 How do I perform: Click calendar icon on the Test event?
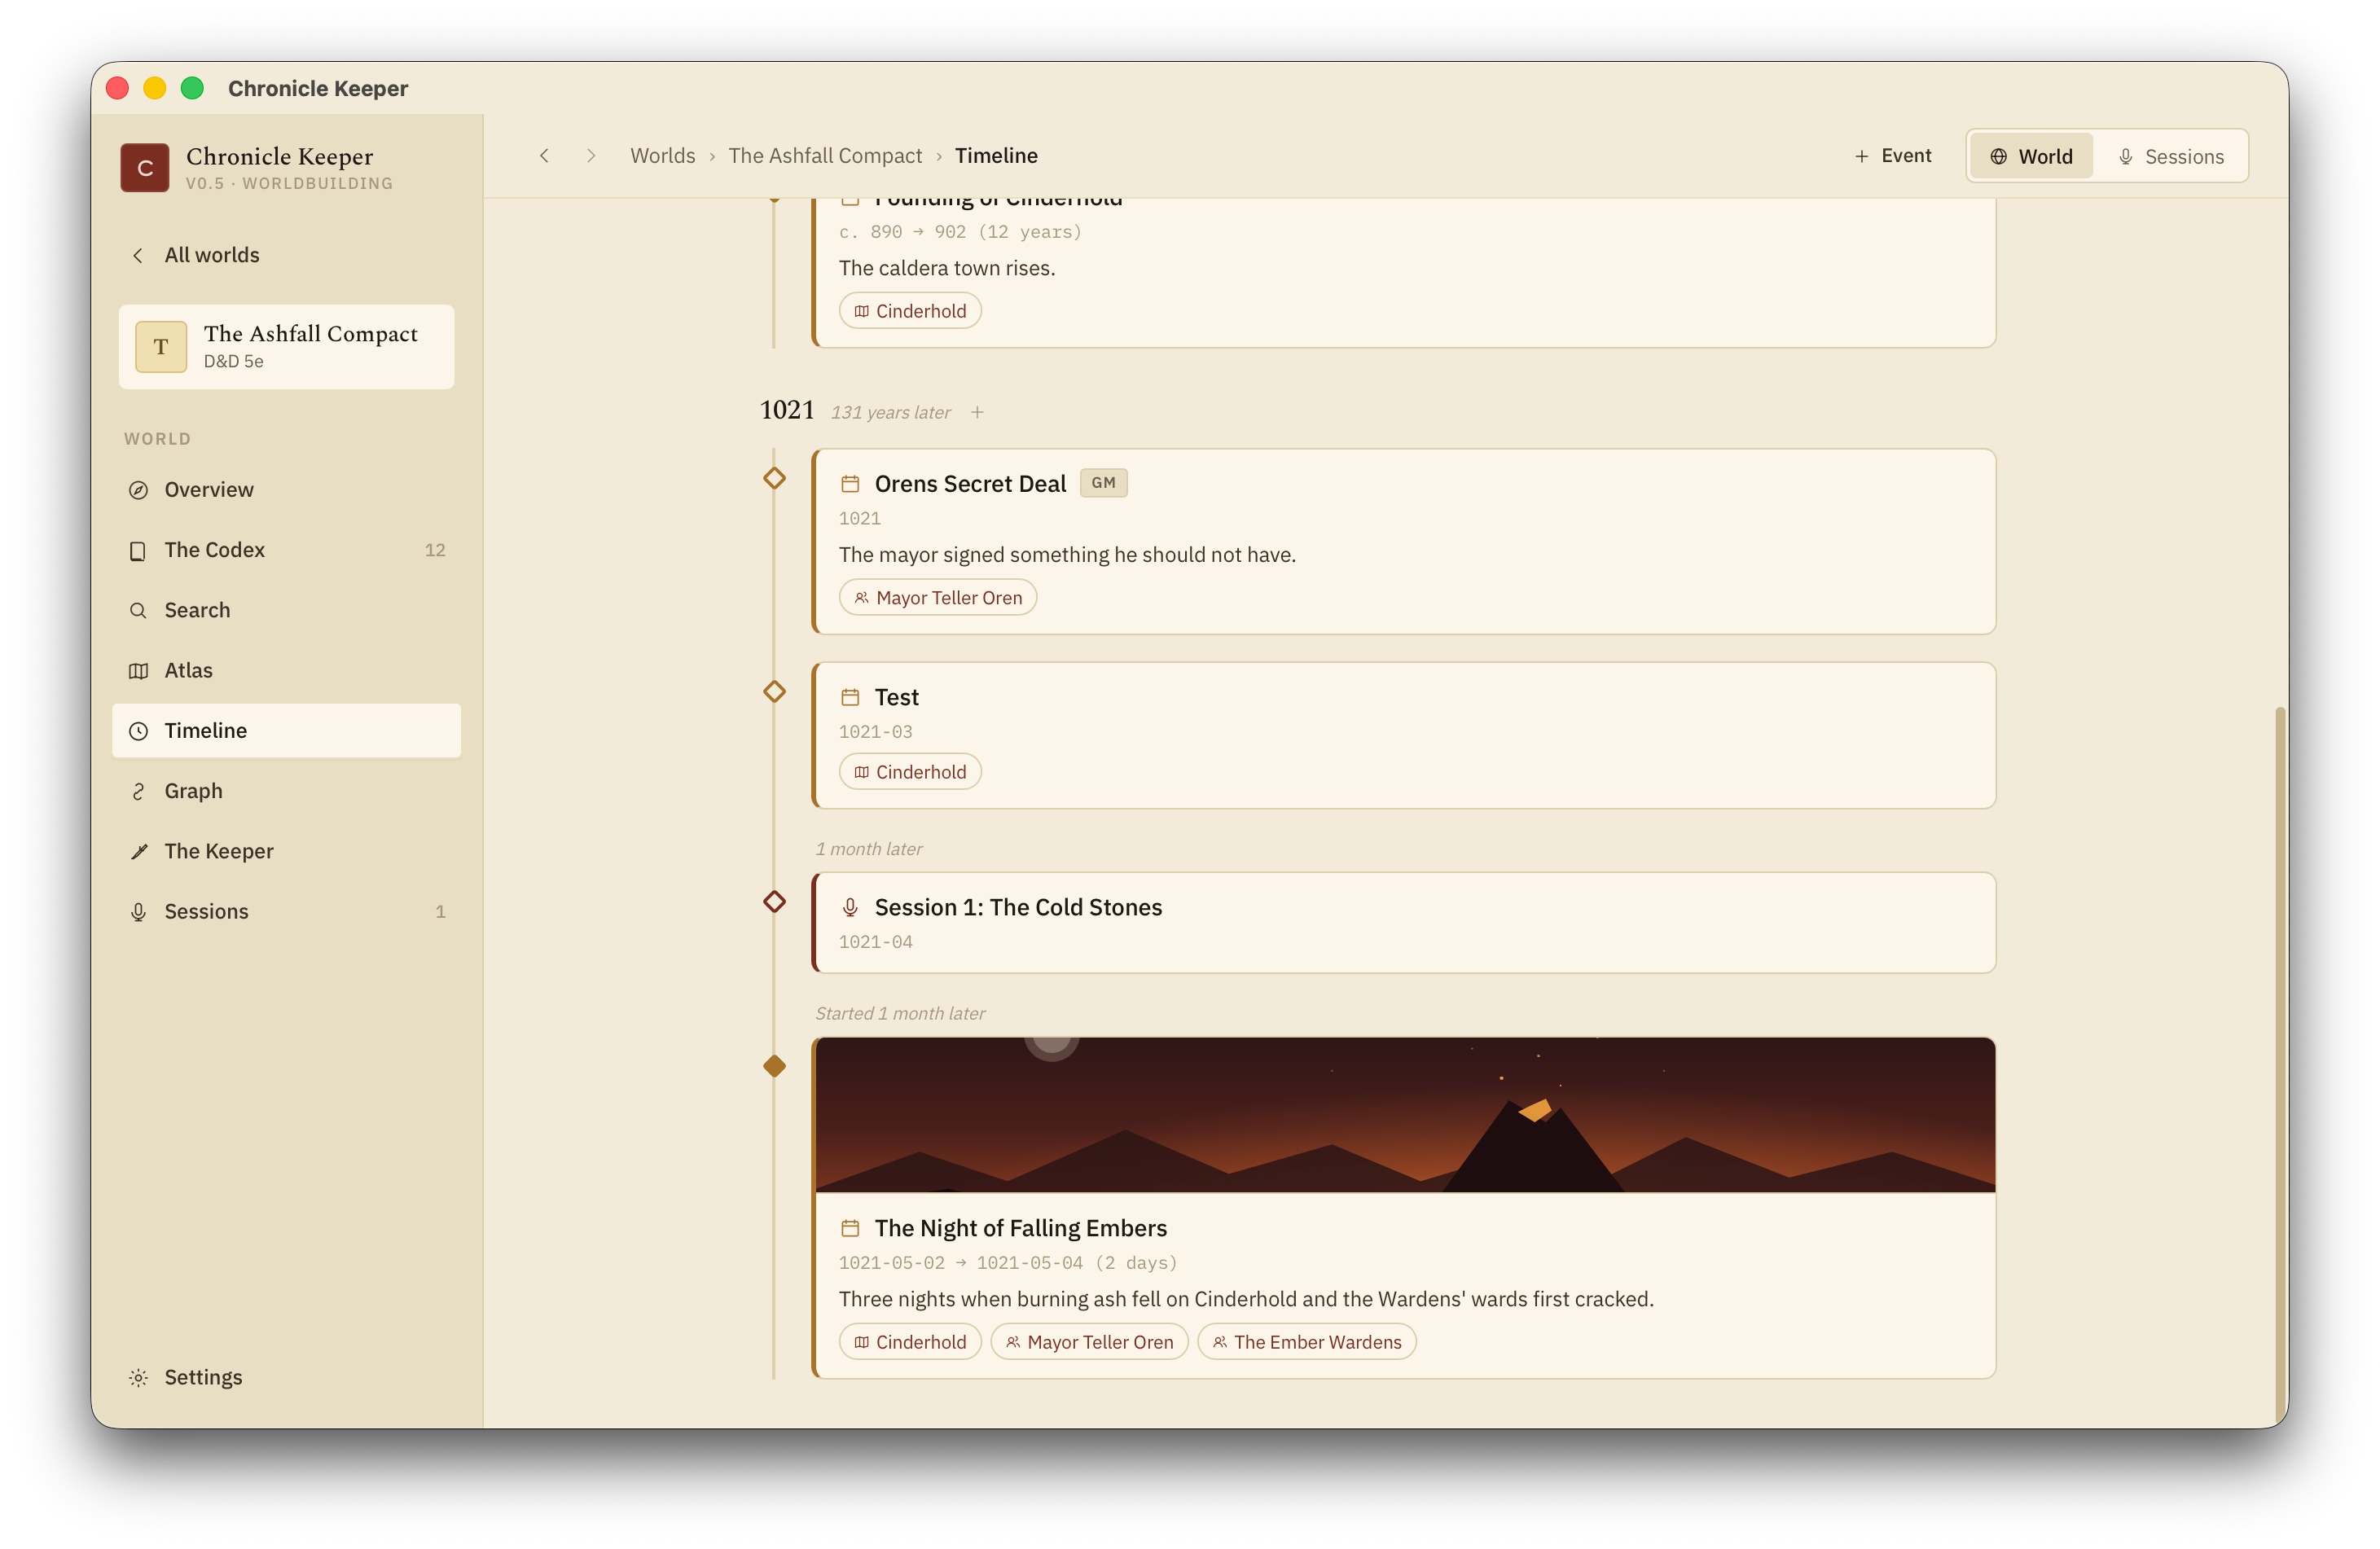click(x=850, y=697)
